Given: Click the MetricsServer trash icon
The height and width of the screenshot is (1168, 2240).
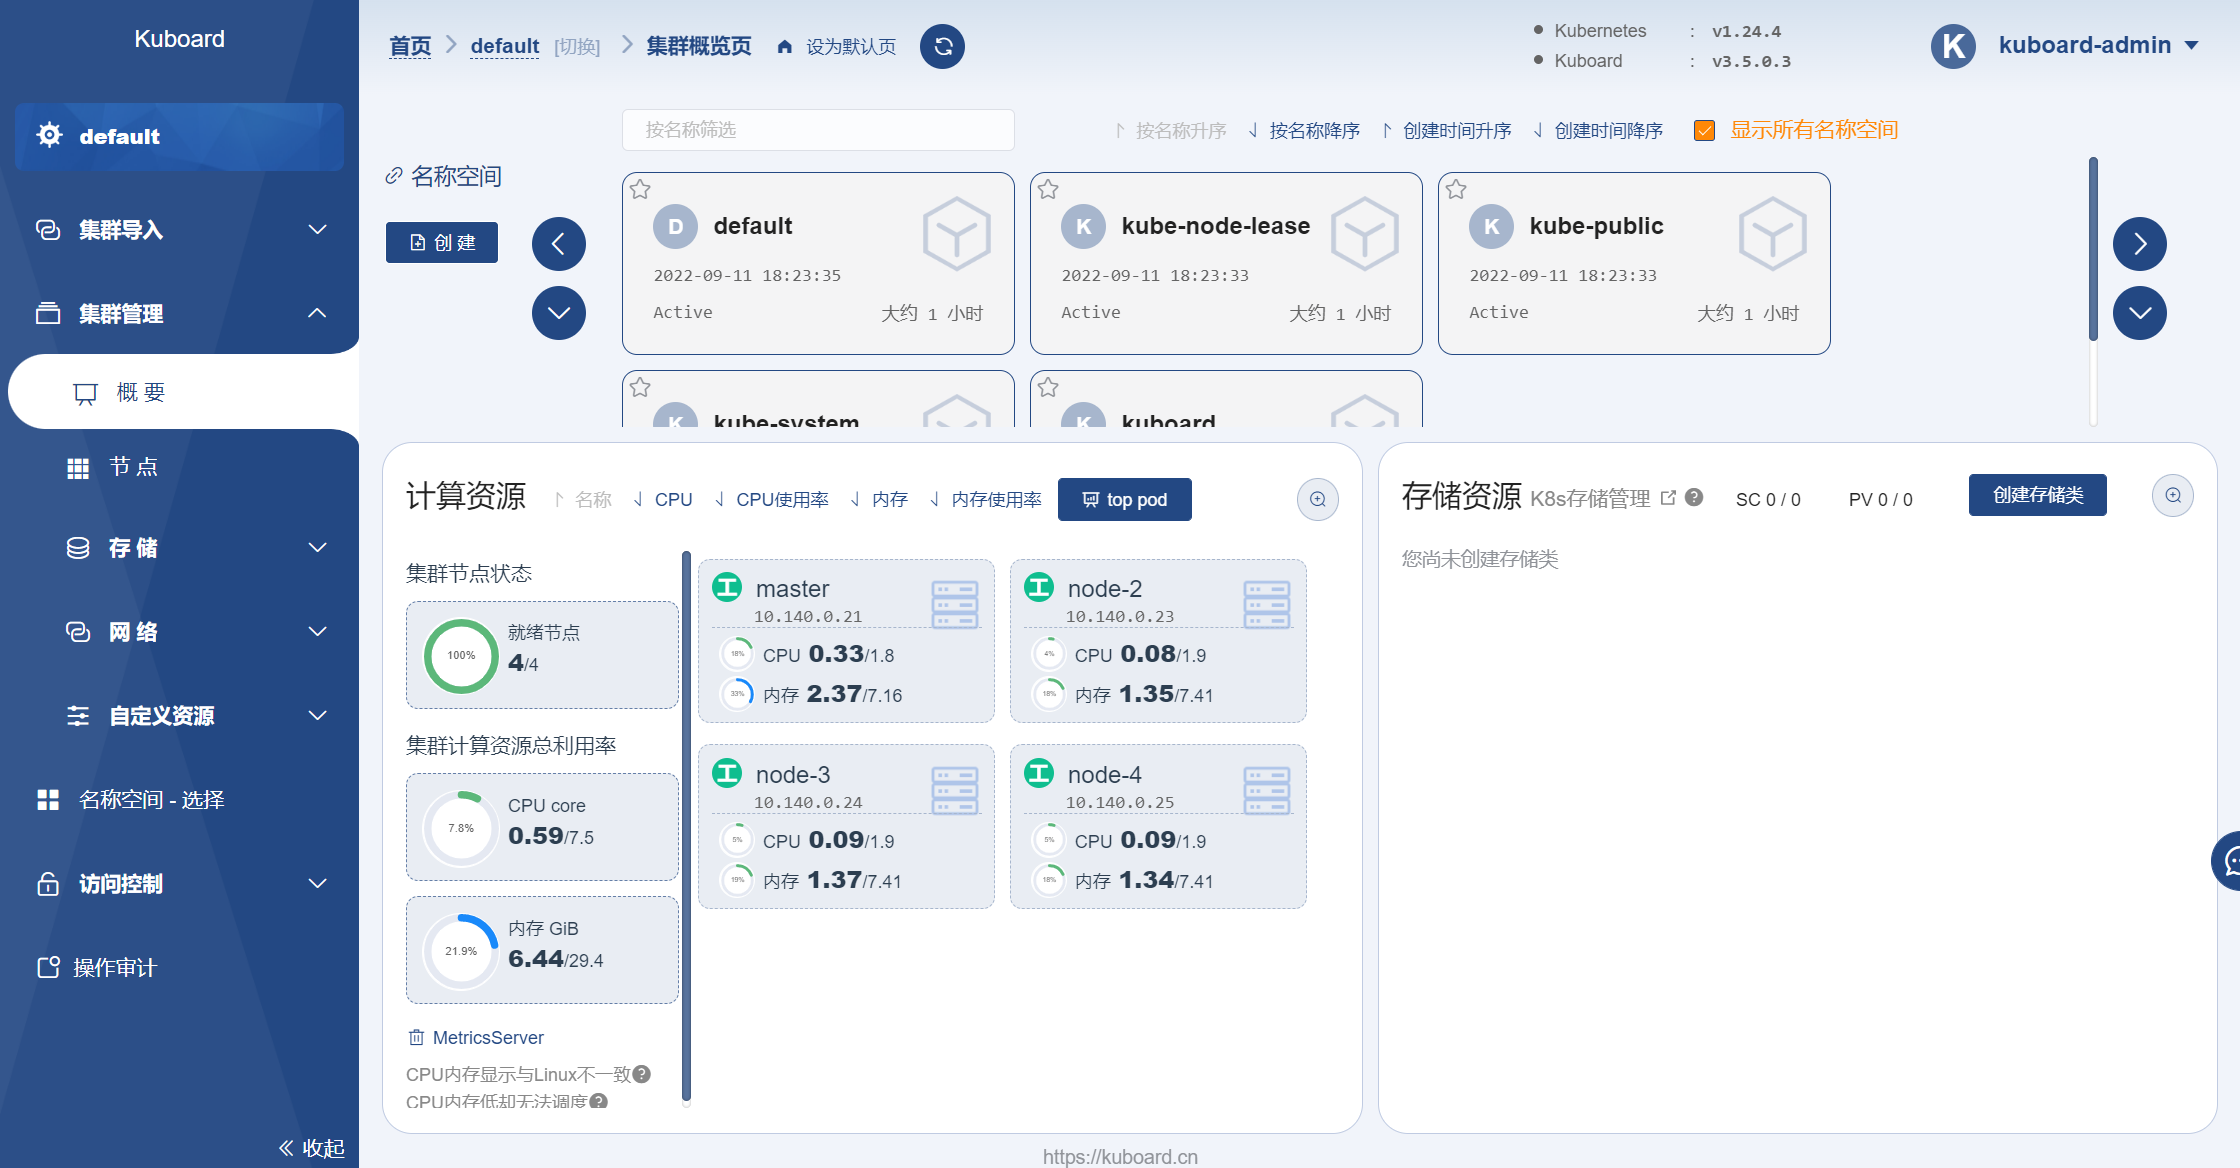Looking at the screenshot, I should coord(416,1038).
